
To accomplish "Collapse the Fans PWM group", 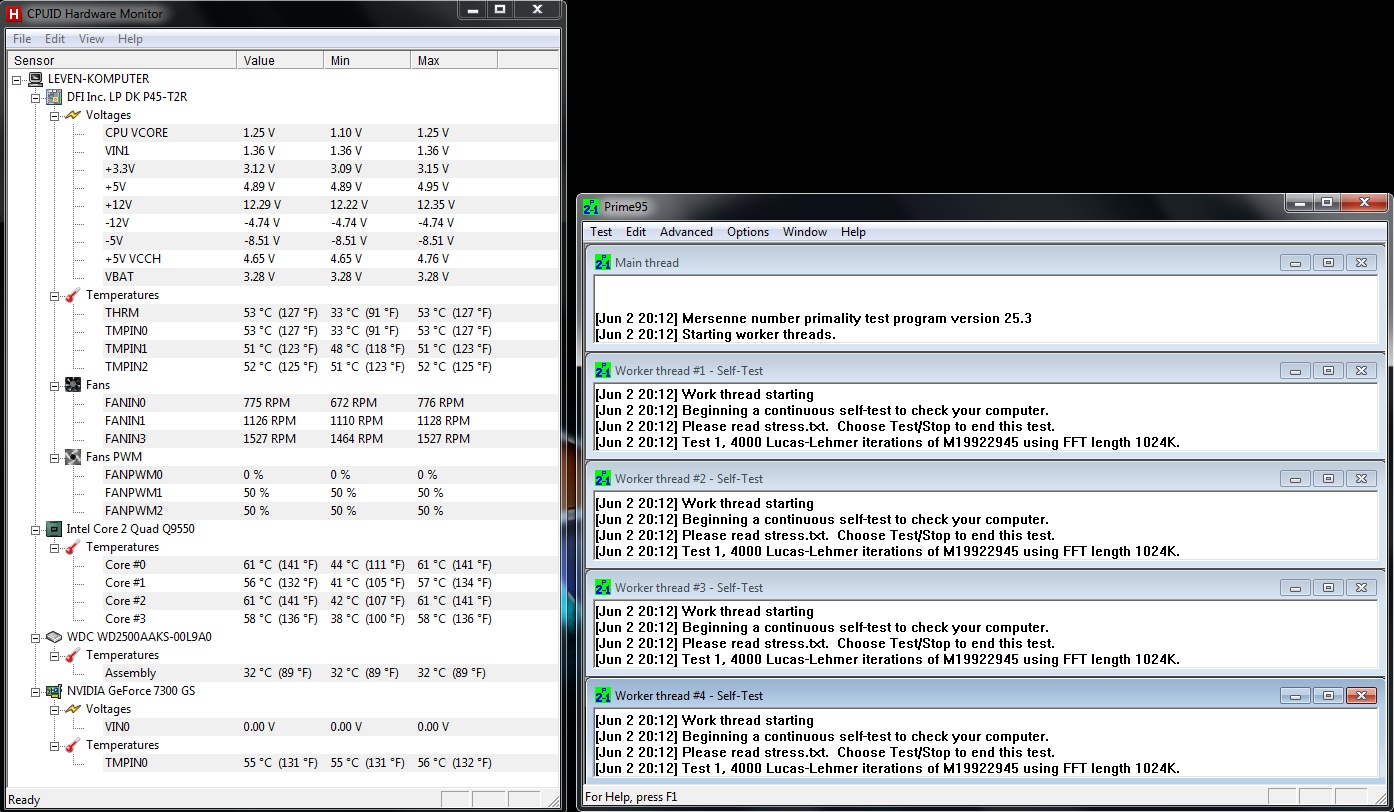I will (x=55, y=457).
